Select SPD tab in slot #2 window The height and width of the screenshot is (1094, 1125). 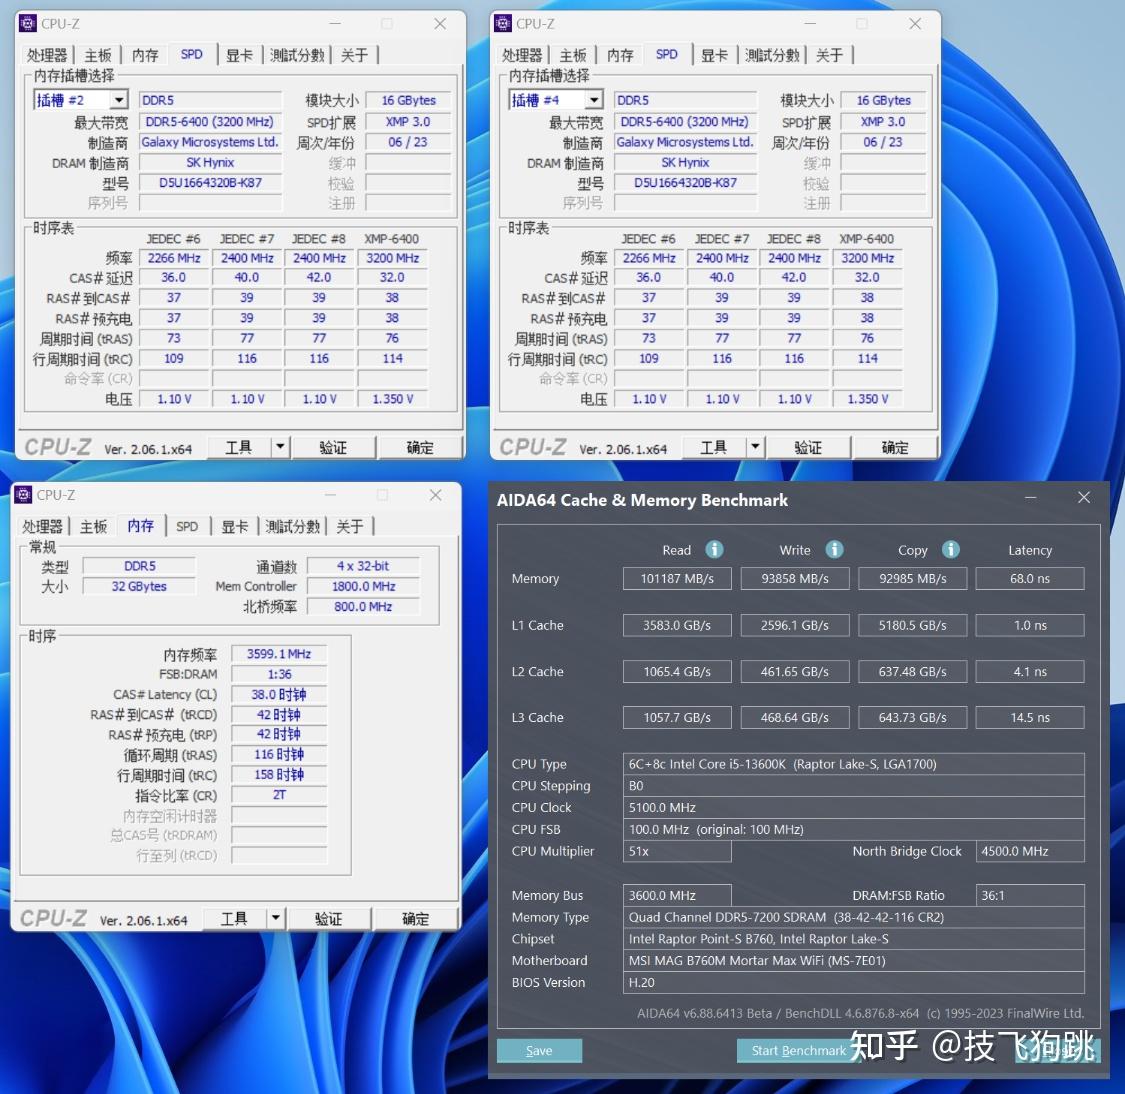[192, 55]
